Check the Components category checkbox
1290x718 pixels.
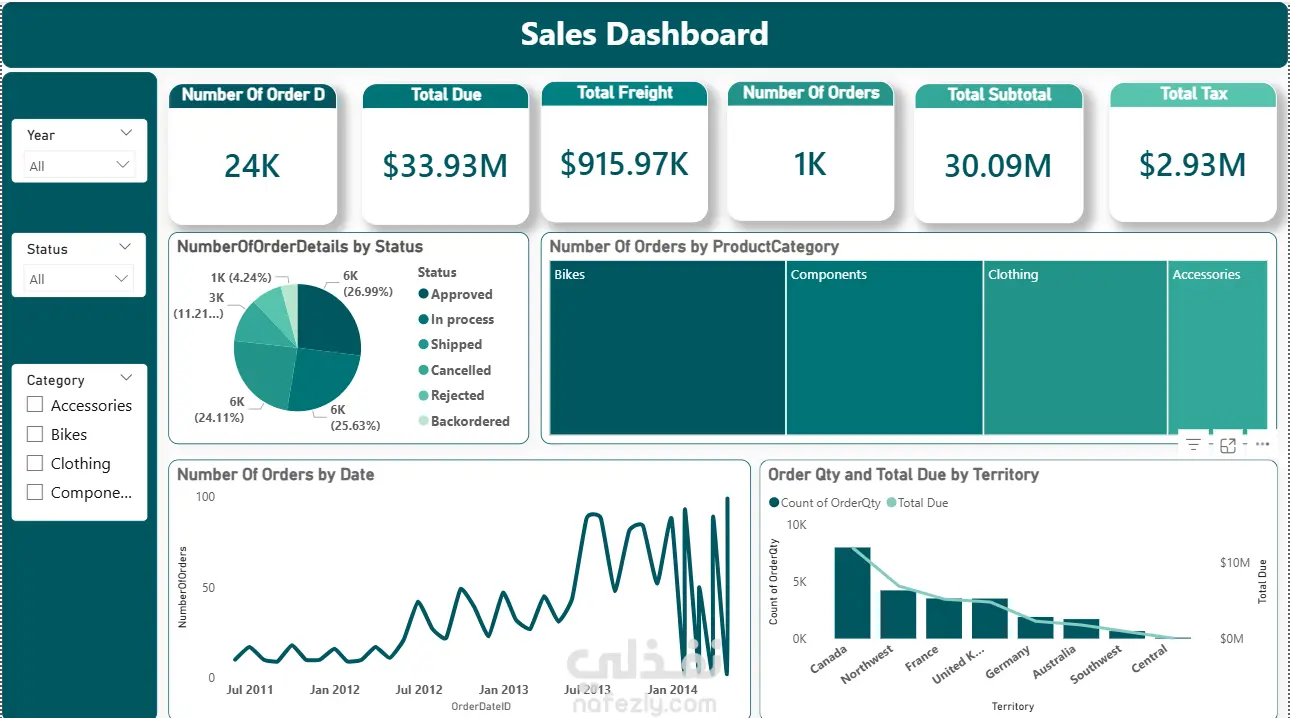point(35,492)
